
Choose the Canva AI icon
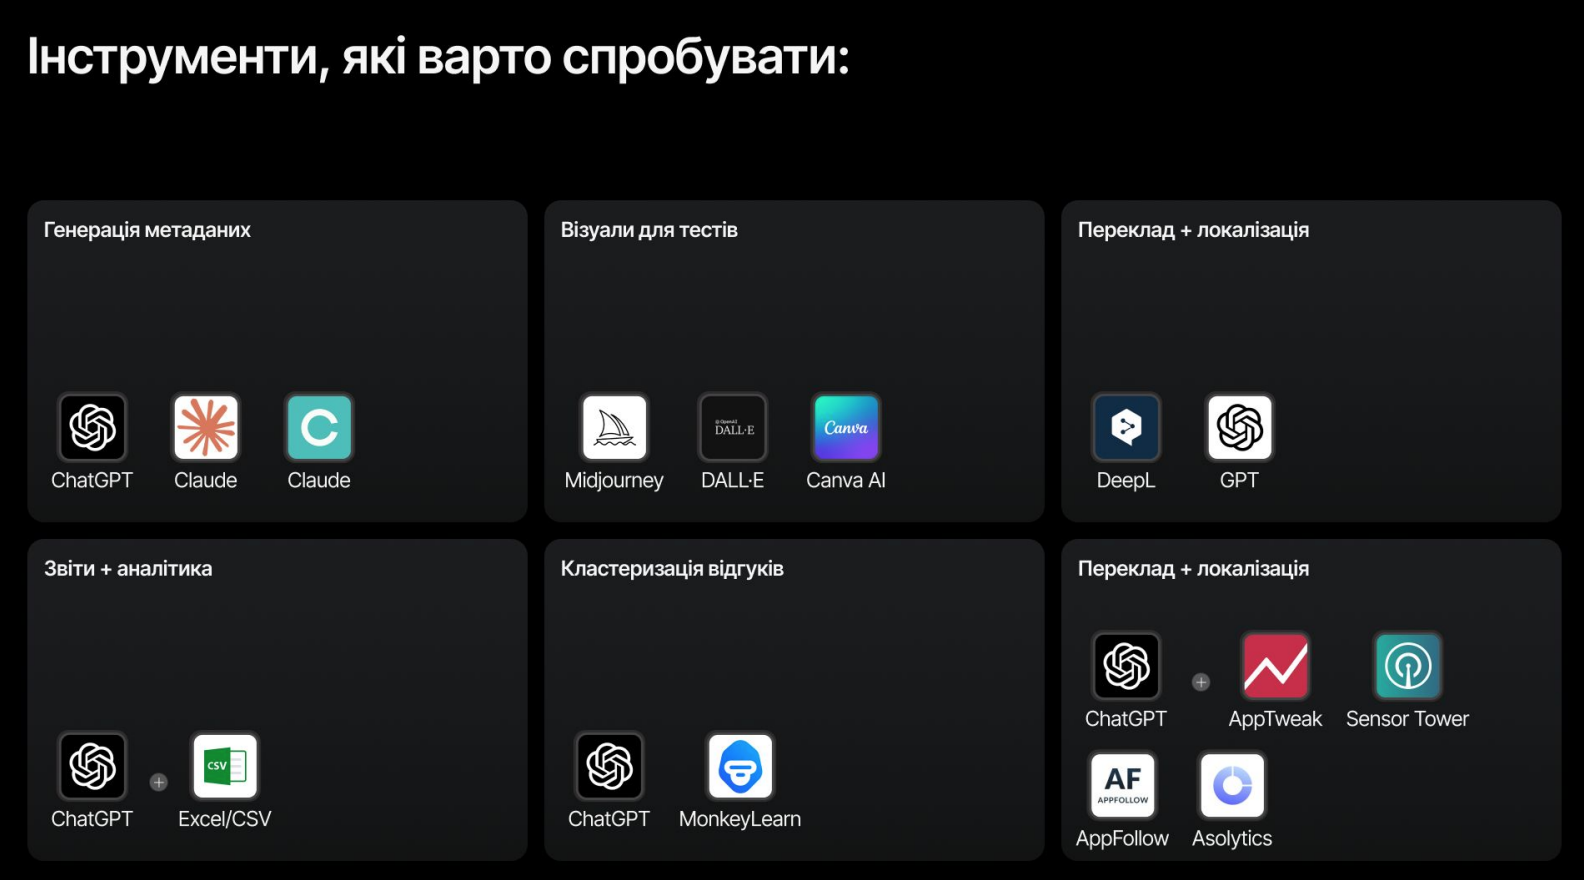pos(846,427)
